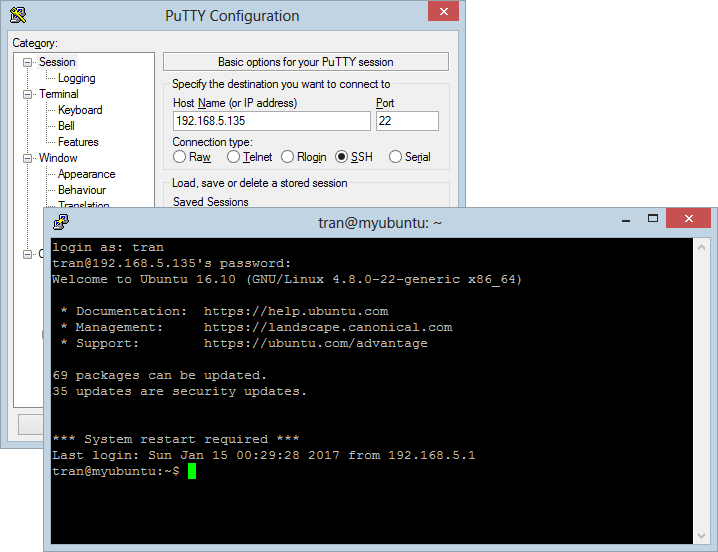Open the Window category

[x=58, y=158]
